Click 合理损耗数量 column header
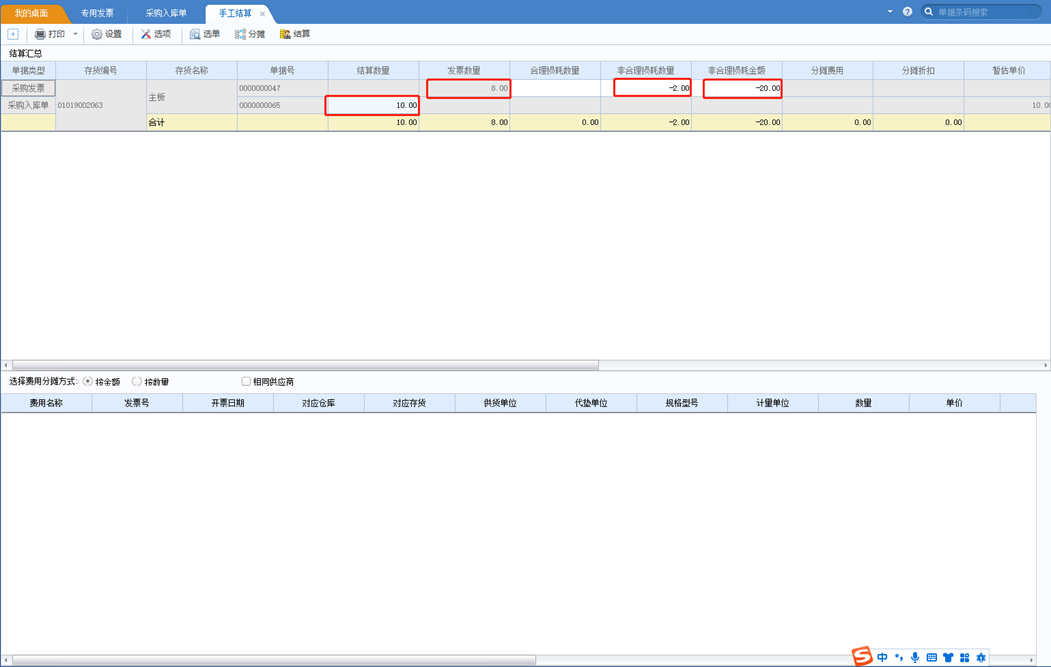 [x=555, y=70]
